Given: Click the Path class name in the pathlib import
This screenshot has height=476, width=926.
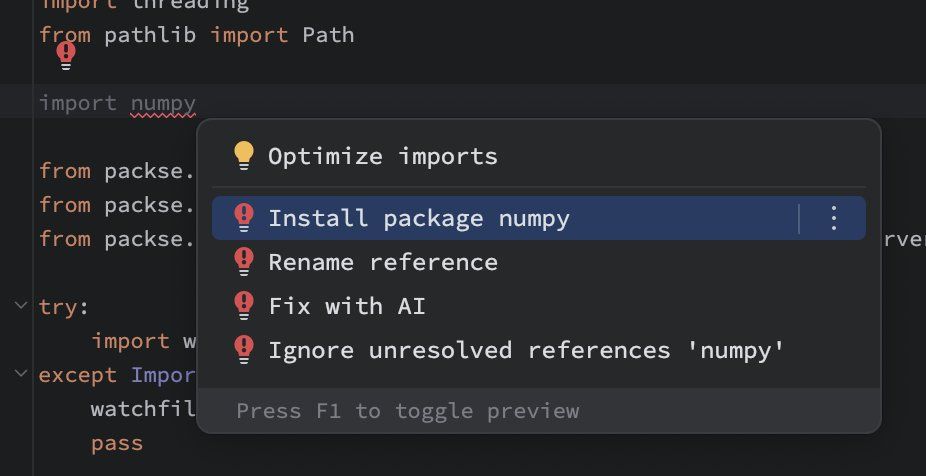Looking at the screenshot, I should coord(328,35).
